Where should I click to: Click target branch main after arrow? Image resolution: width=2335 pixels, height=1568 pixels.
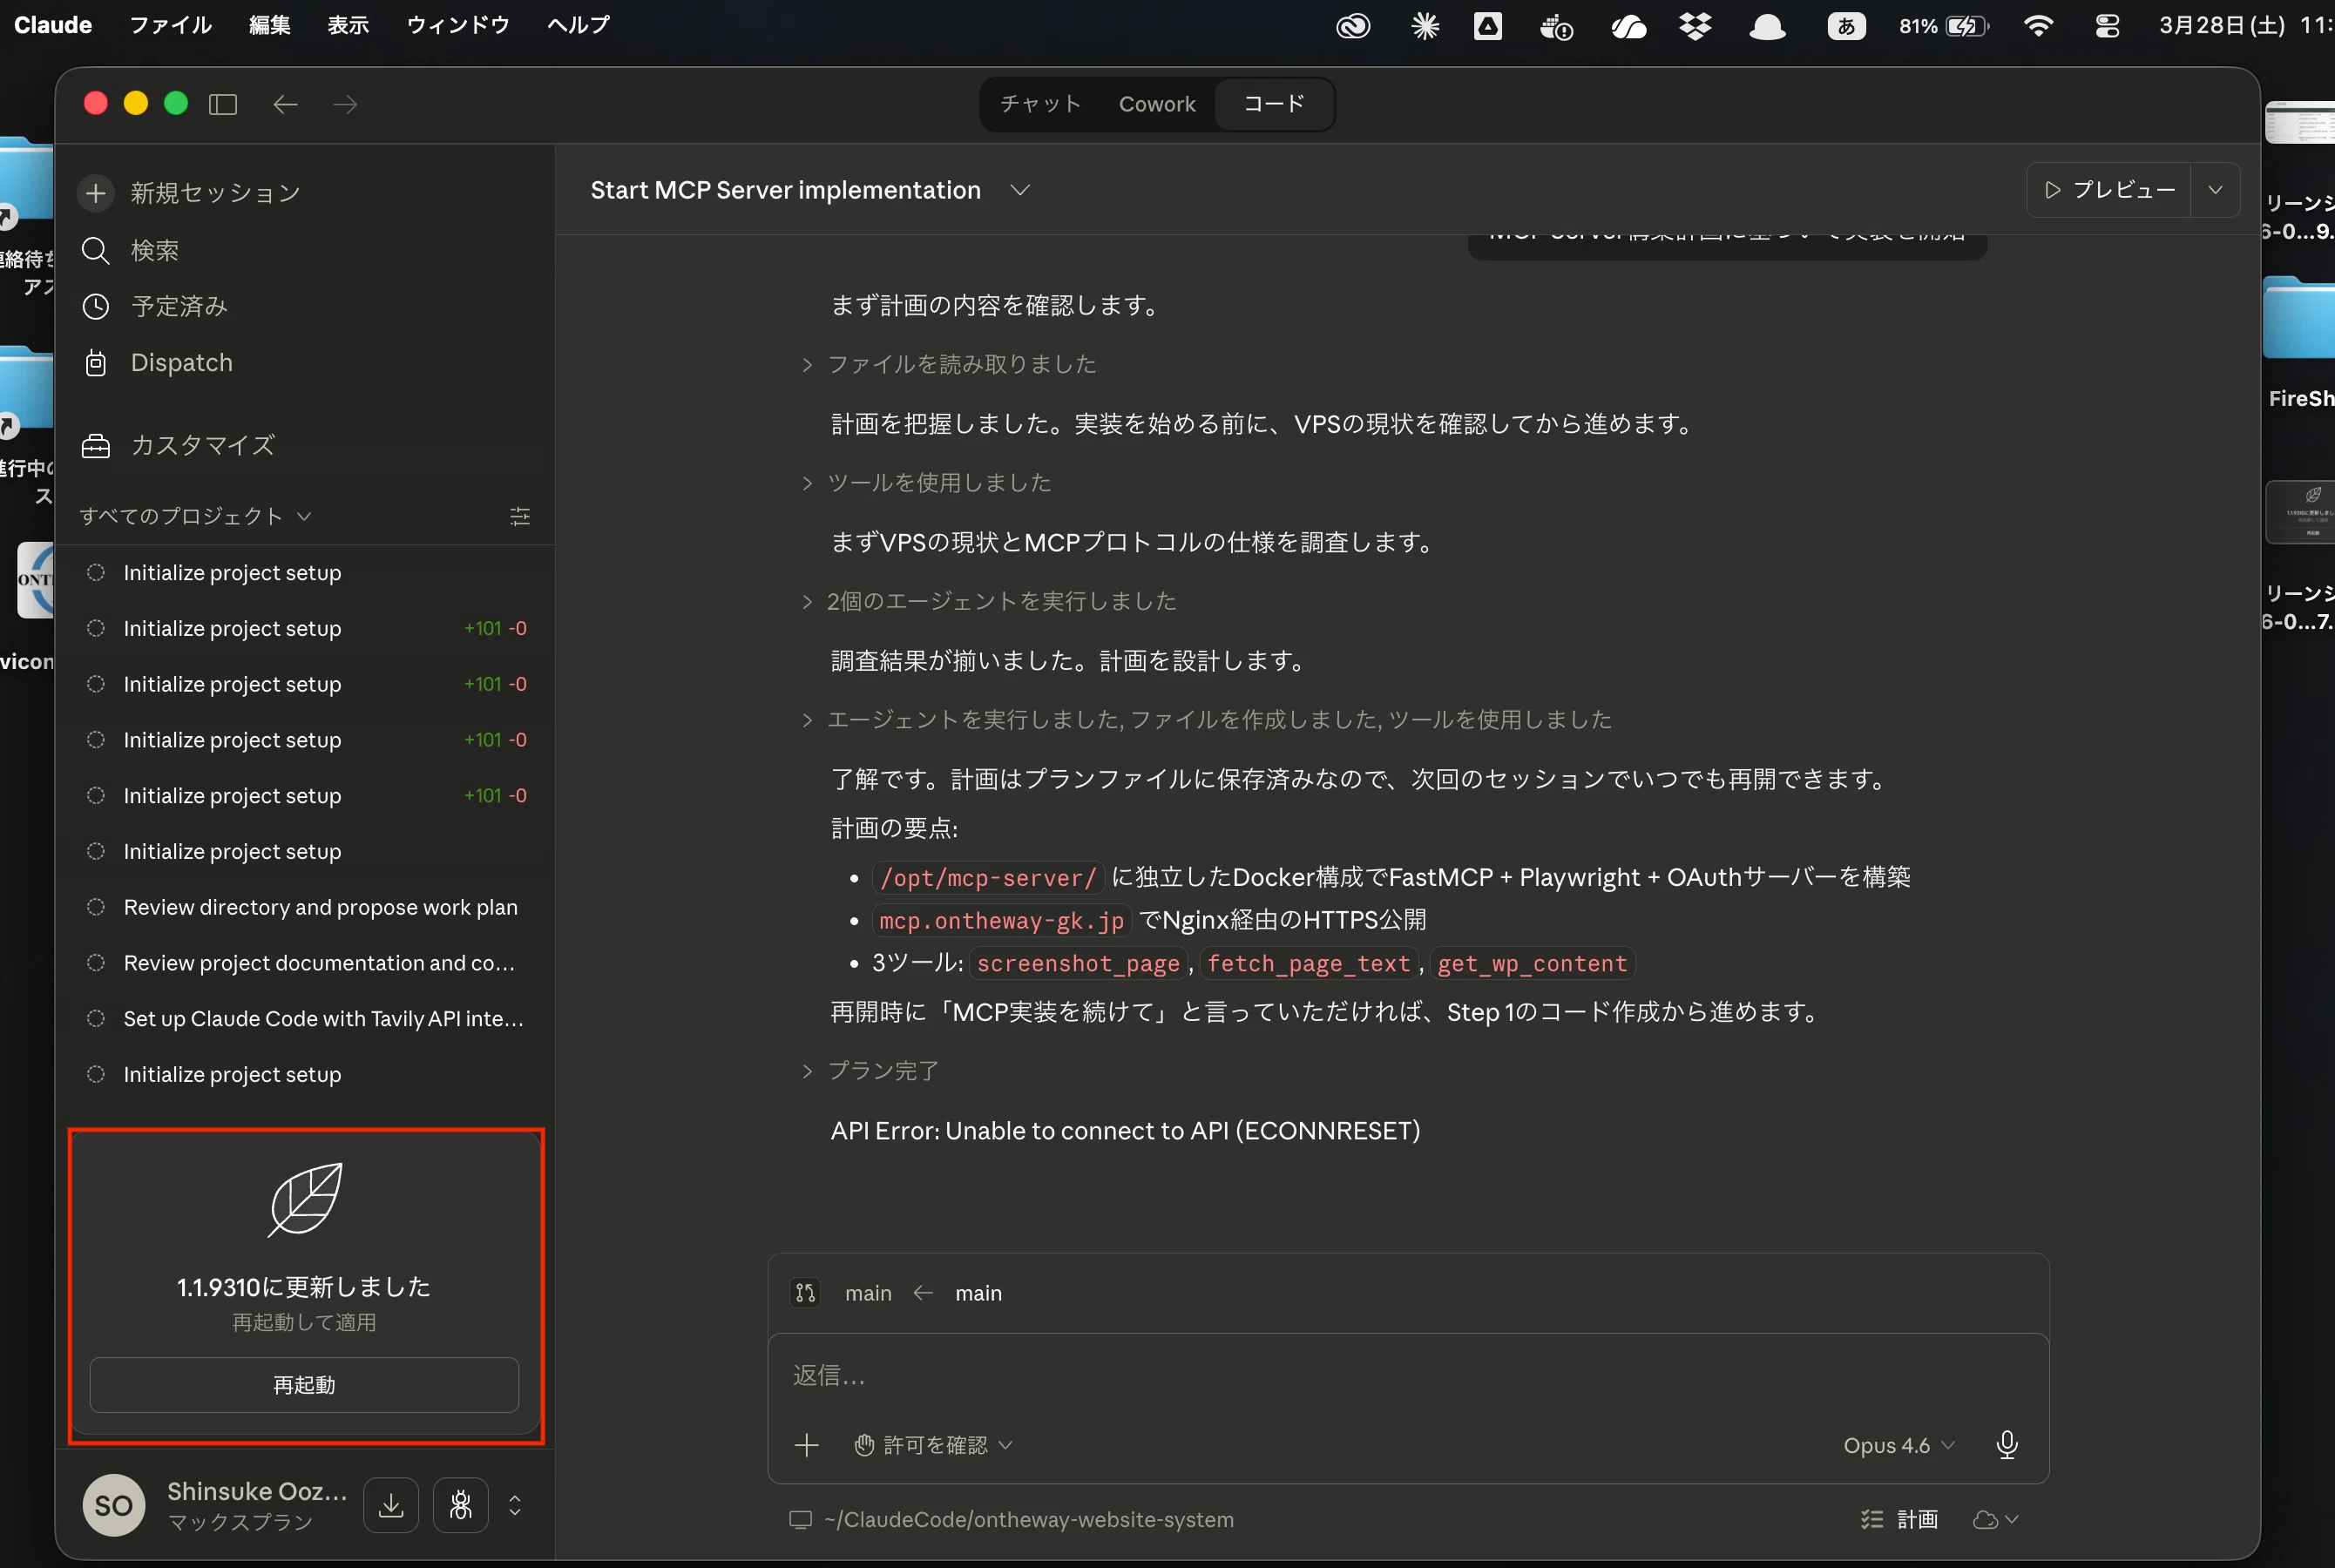click(978, 1293)
